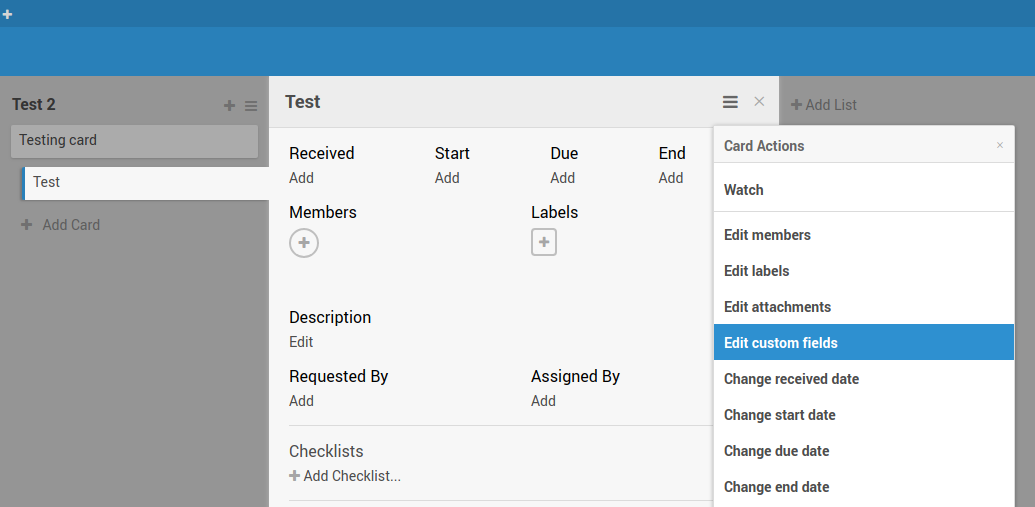The width and height of the screenshot is (1035, 507).
Task: Click the square add label plus button
Action: [x=544, y=242]
